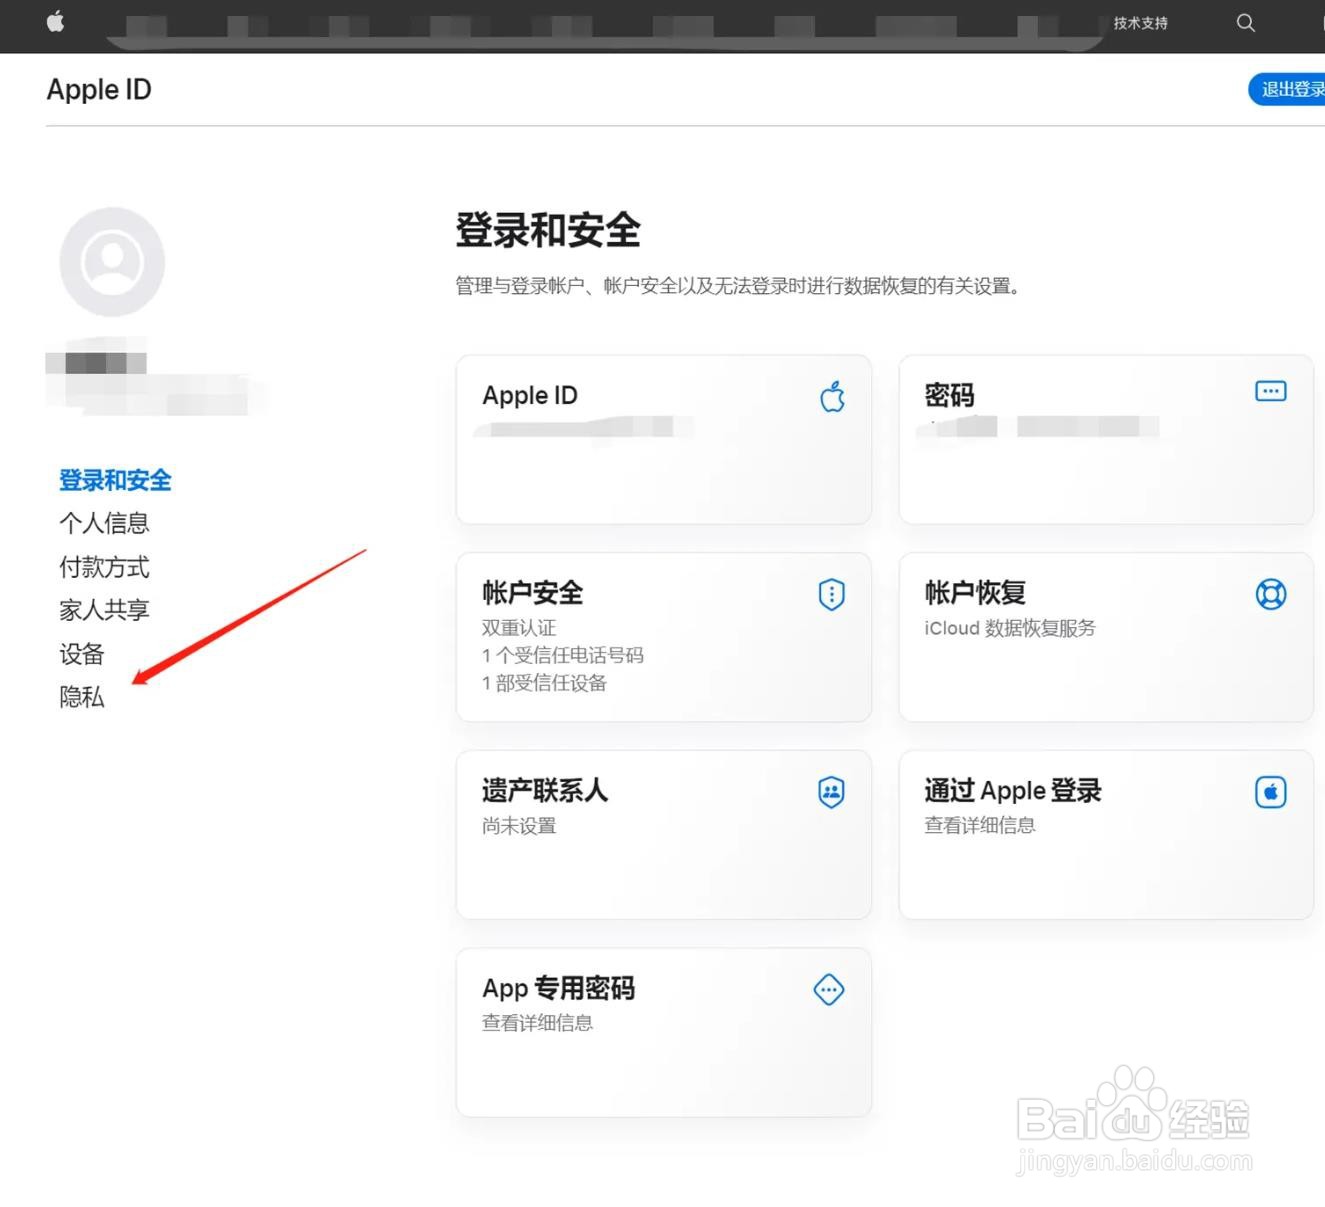Open 付款方式 in the sidebar
The image size is (1325, 1207).
click(x=104, y=567)
